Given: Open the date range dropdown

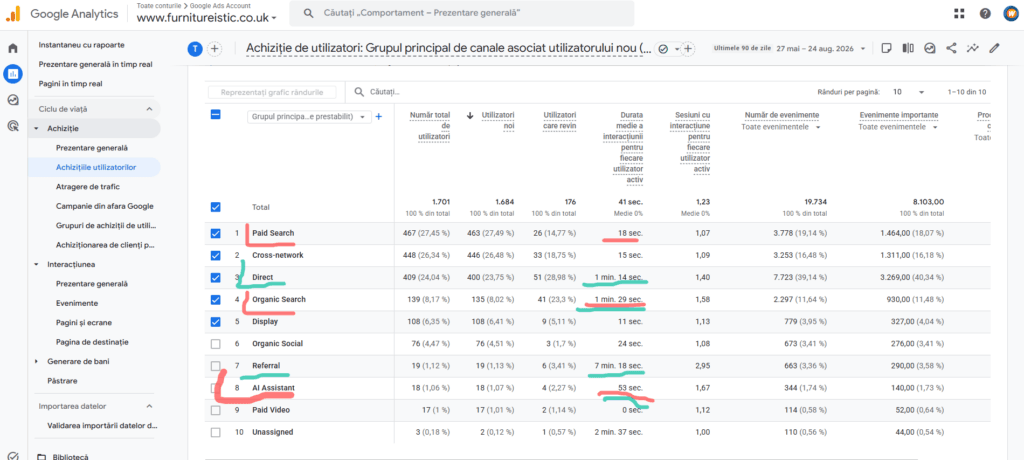Looking at the screenshot, I should [x=822, y=49].
